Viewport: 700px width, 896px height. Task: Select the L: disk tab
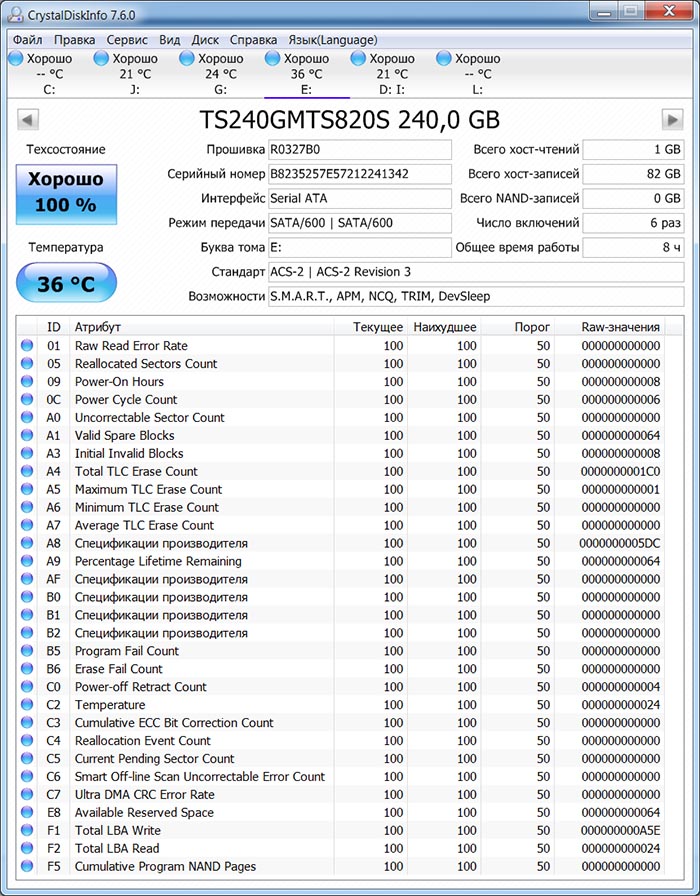[478, 74]
